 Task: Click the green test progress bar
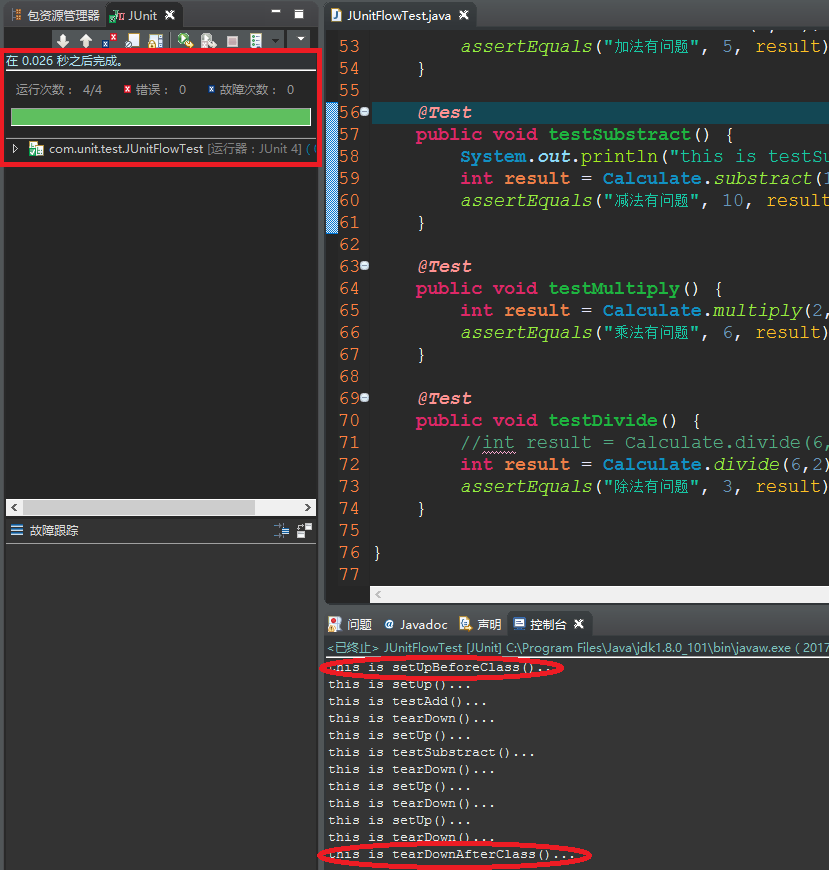point(161,117)
